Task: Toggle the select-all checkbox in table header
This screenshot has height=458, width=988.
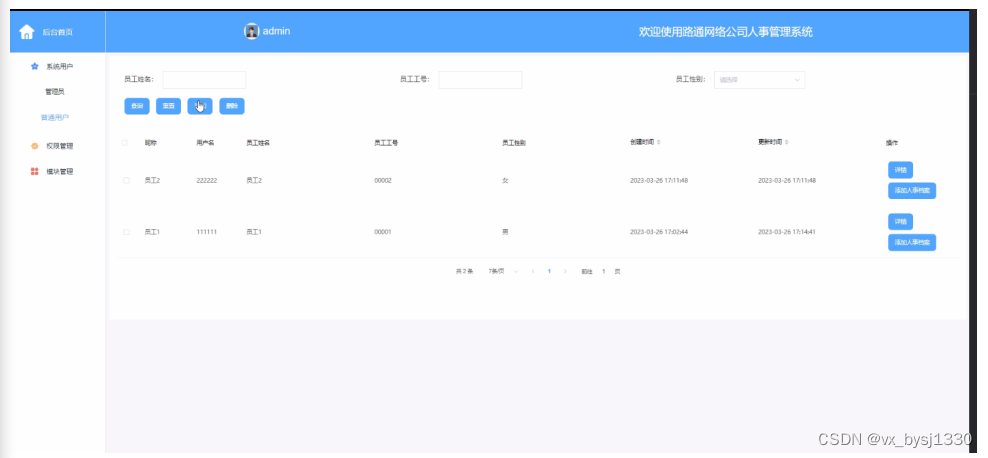Action: [125, 142]
